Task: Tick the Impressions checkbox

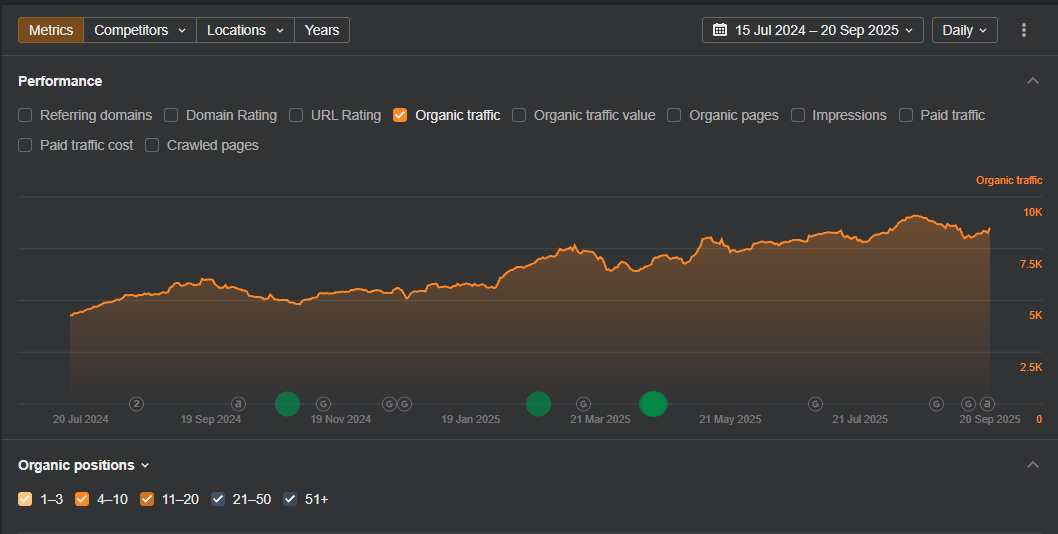Action: tap(798, 115)
